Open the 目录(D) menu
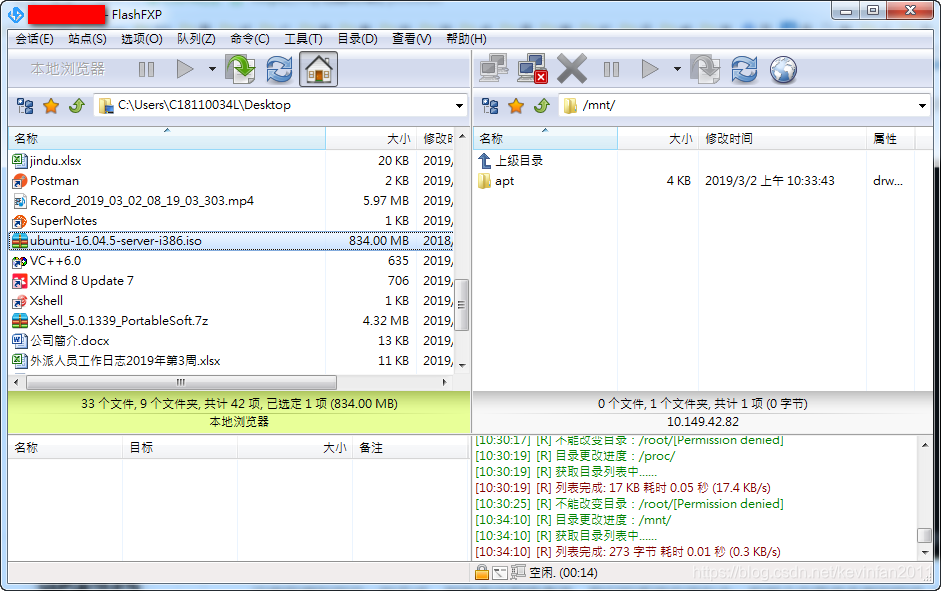The image size is (941, 591). [x=357, y=39]
